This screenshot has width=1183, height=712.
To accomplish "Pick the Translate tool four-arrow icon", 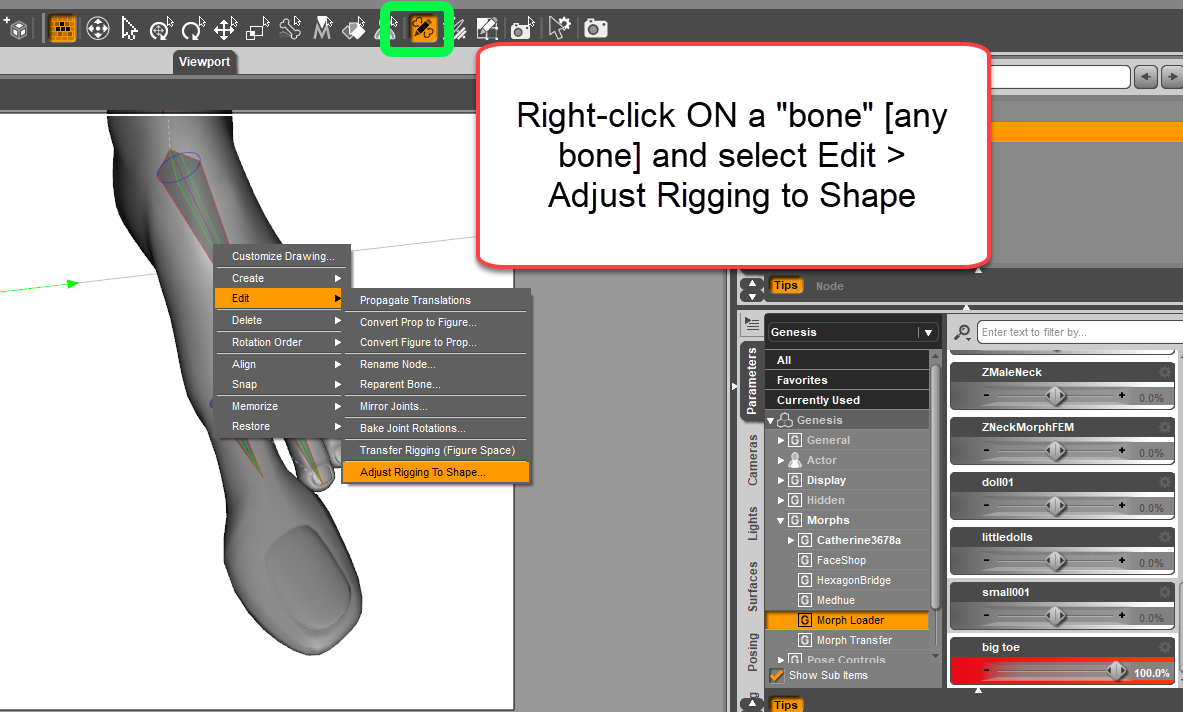I will coord(225,29).
